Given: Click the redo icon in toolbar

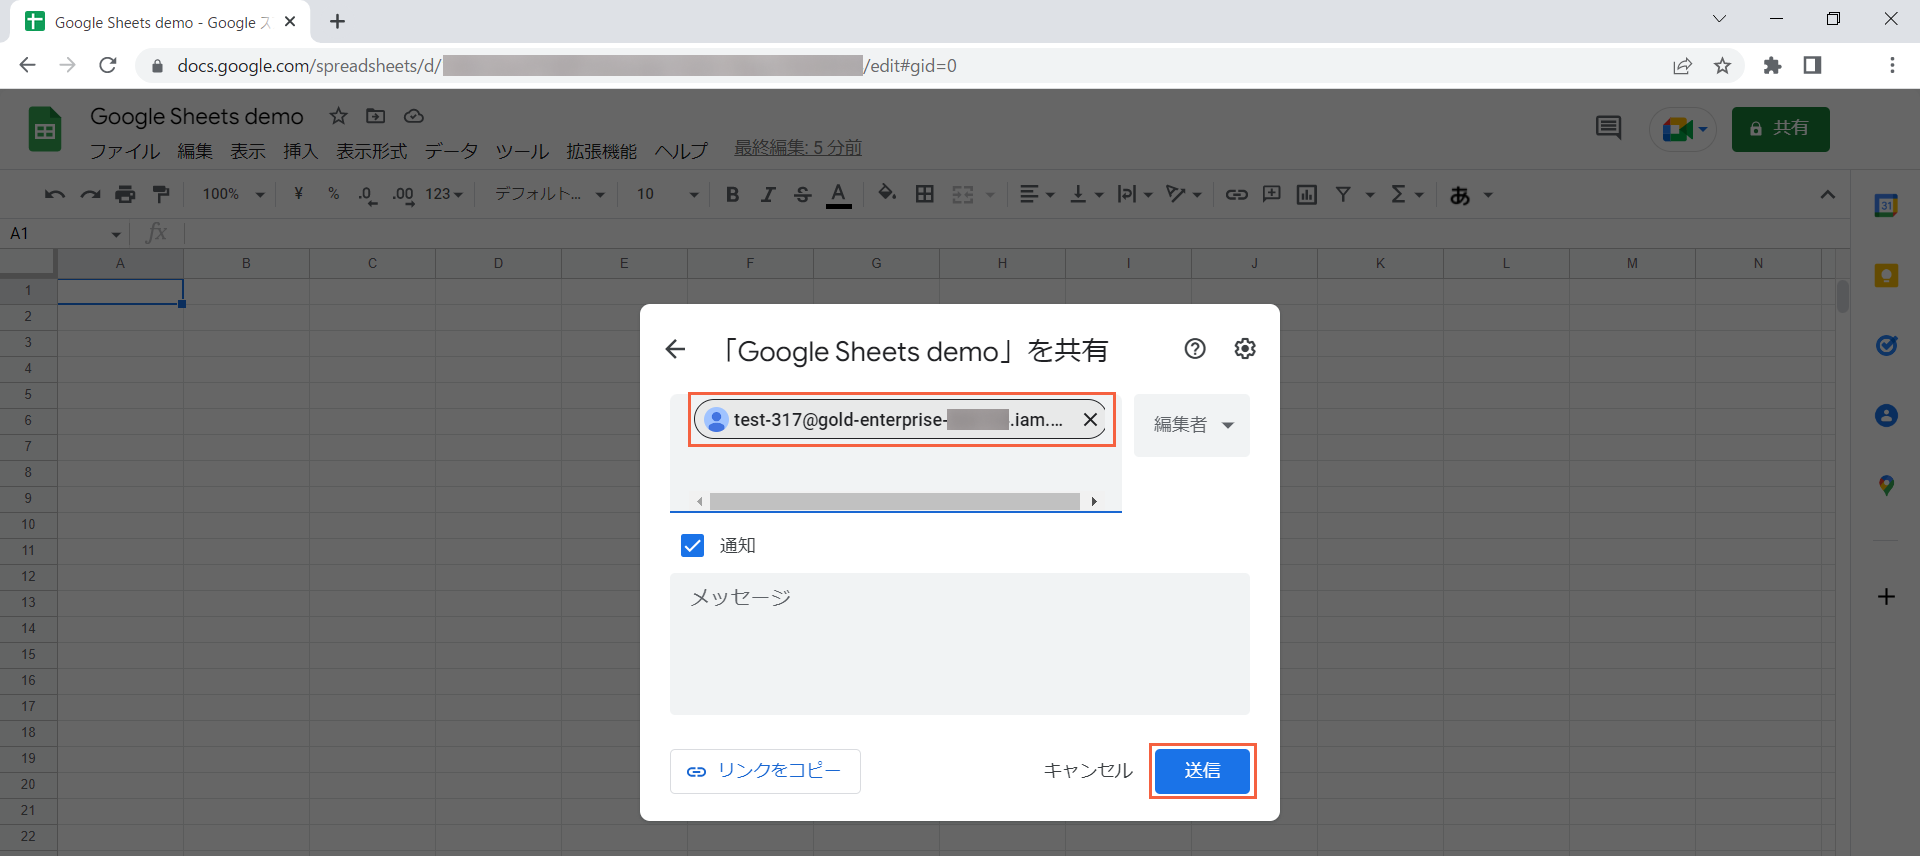Looking at the screenshot, I should tap(90, 194).
